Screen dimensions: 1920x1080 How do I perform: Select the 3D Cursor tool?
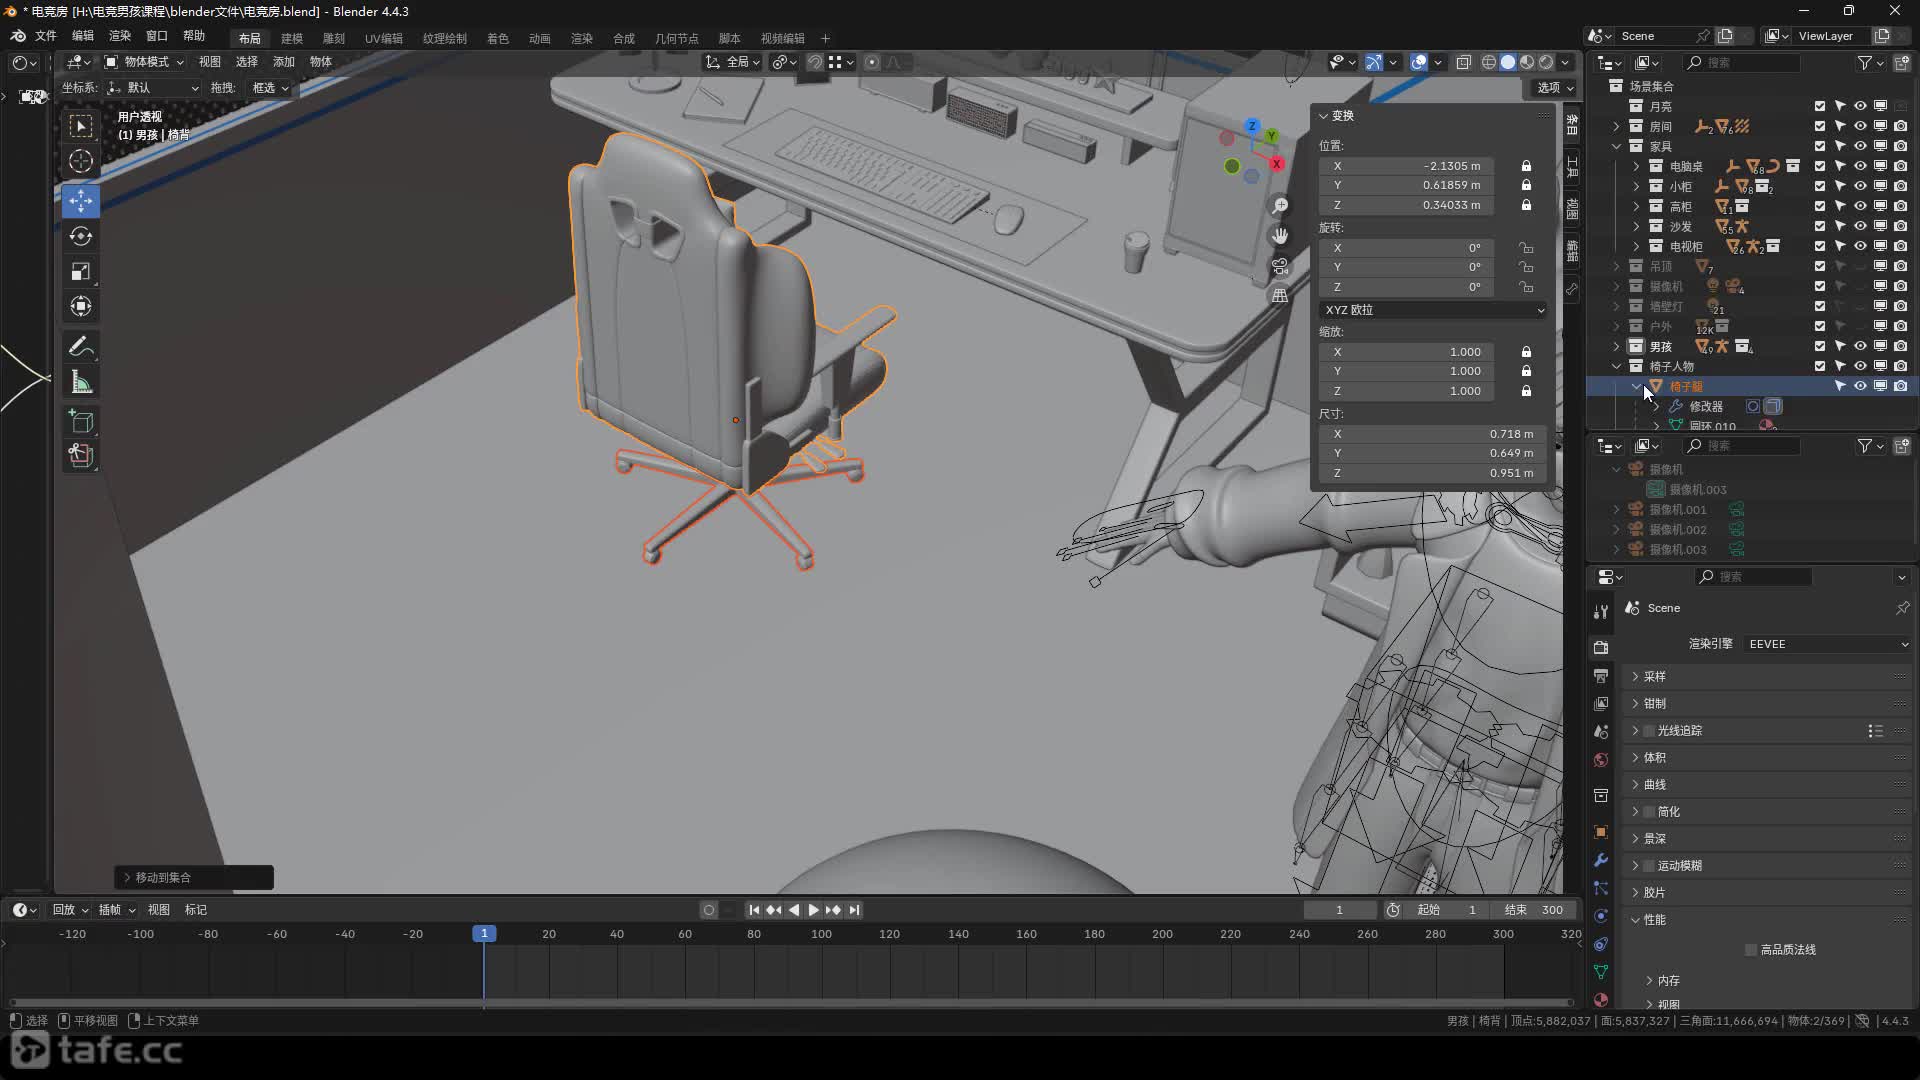(81, 161)
